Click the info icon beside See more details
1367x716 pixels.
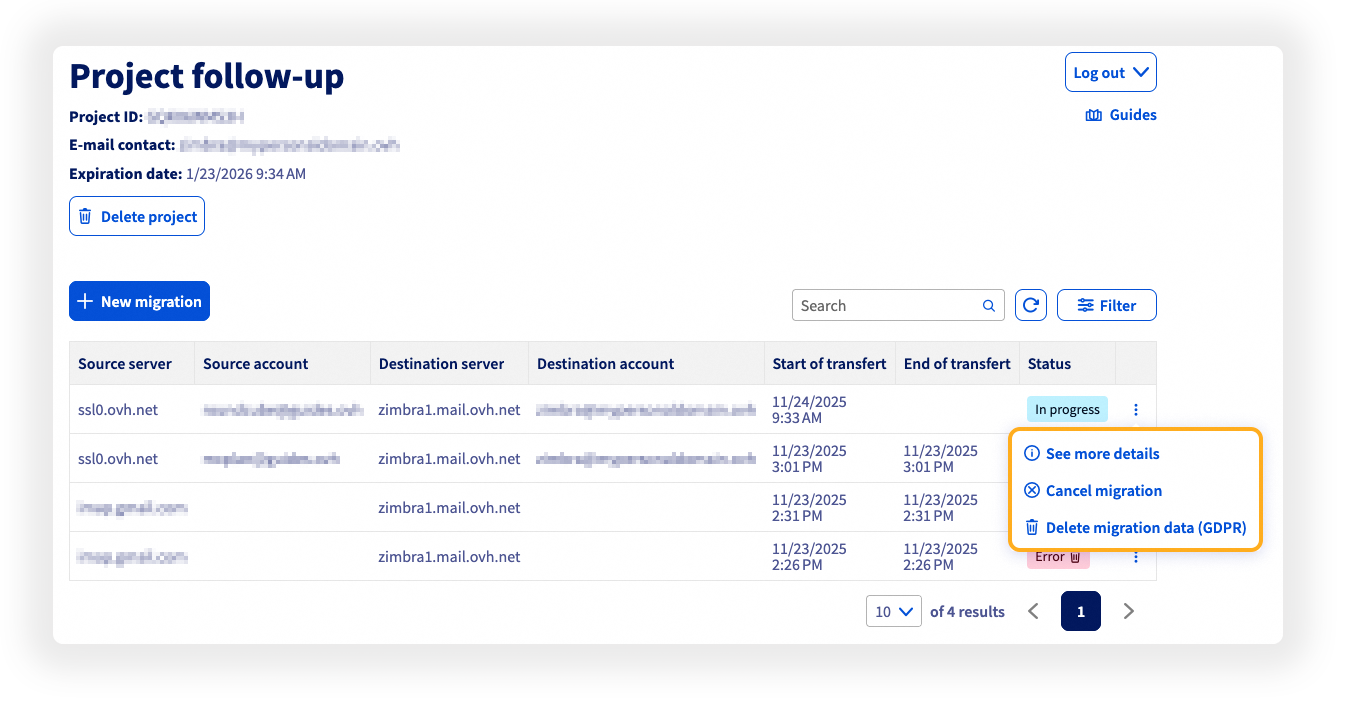click(1031, 453)
